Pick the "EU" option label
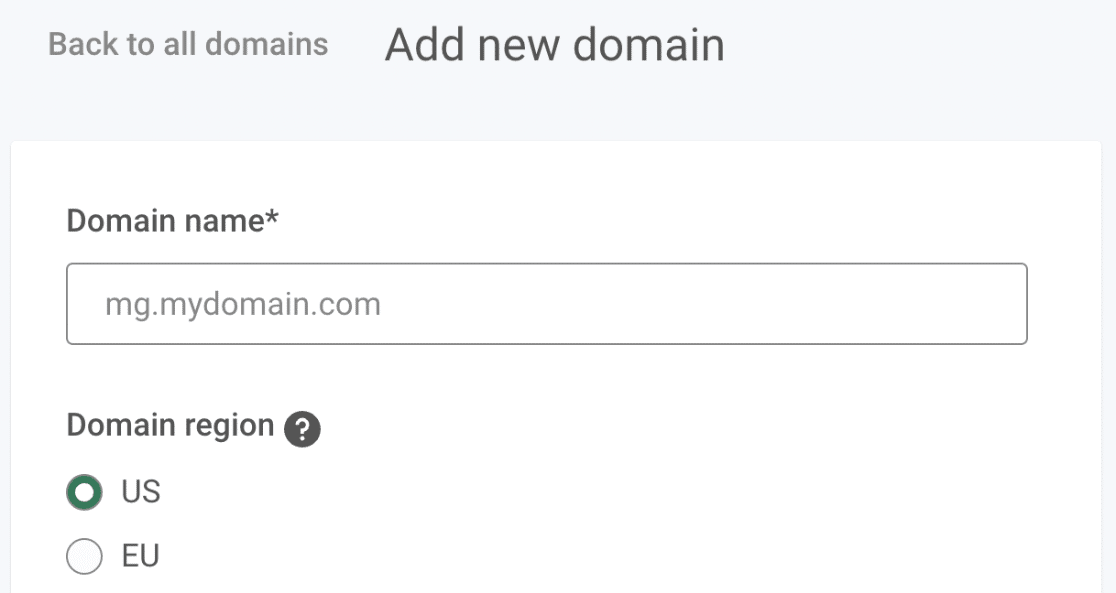This screenshot has height=593, width=1116. pos(140,556)
